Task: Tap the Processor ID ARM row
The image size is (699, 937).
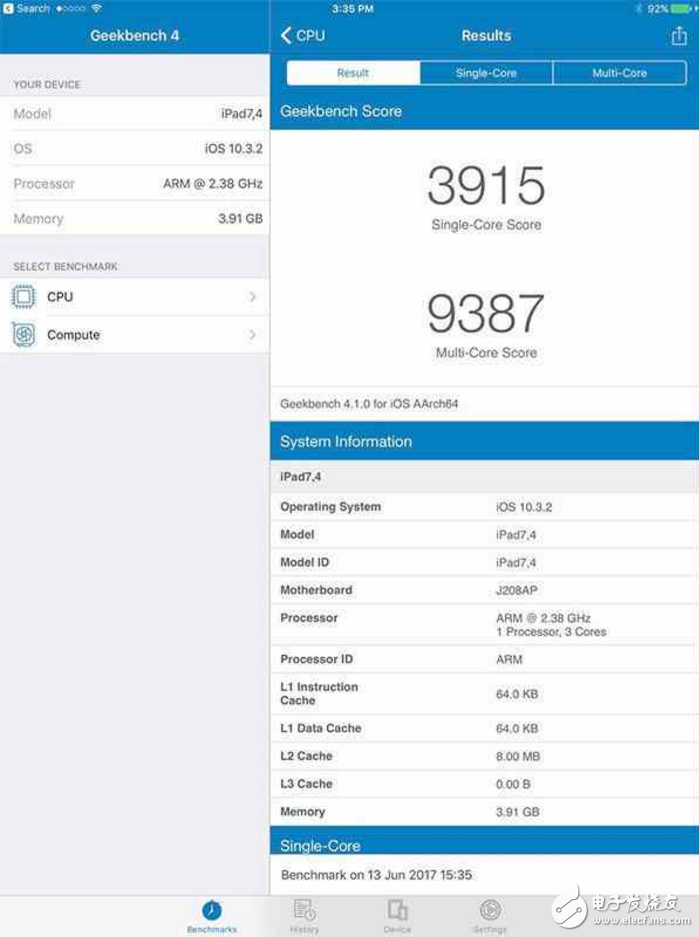Action: pyautogui.click(x=485, y=659)
